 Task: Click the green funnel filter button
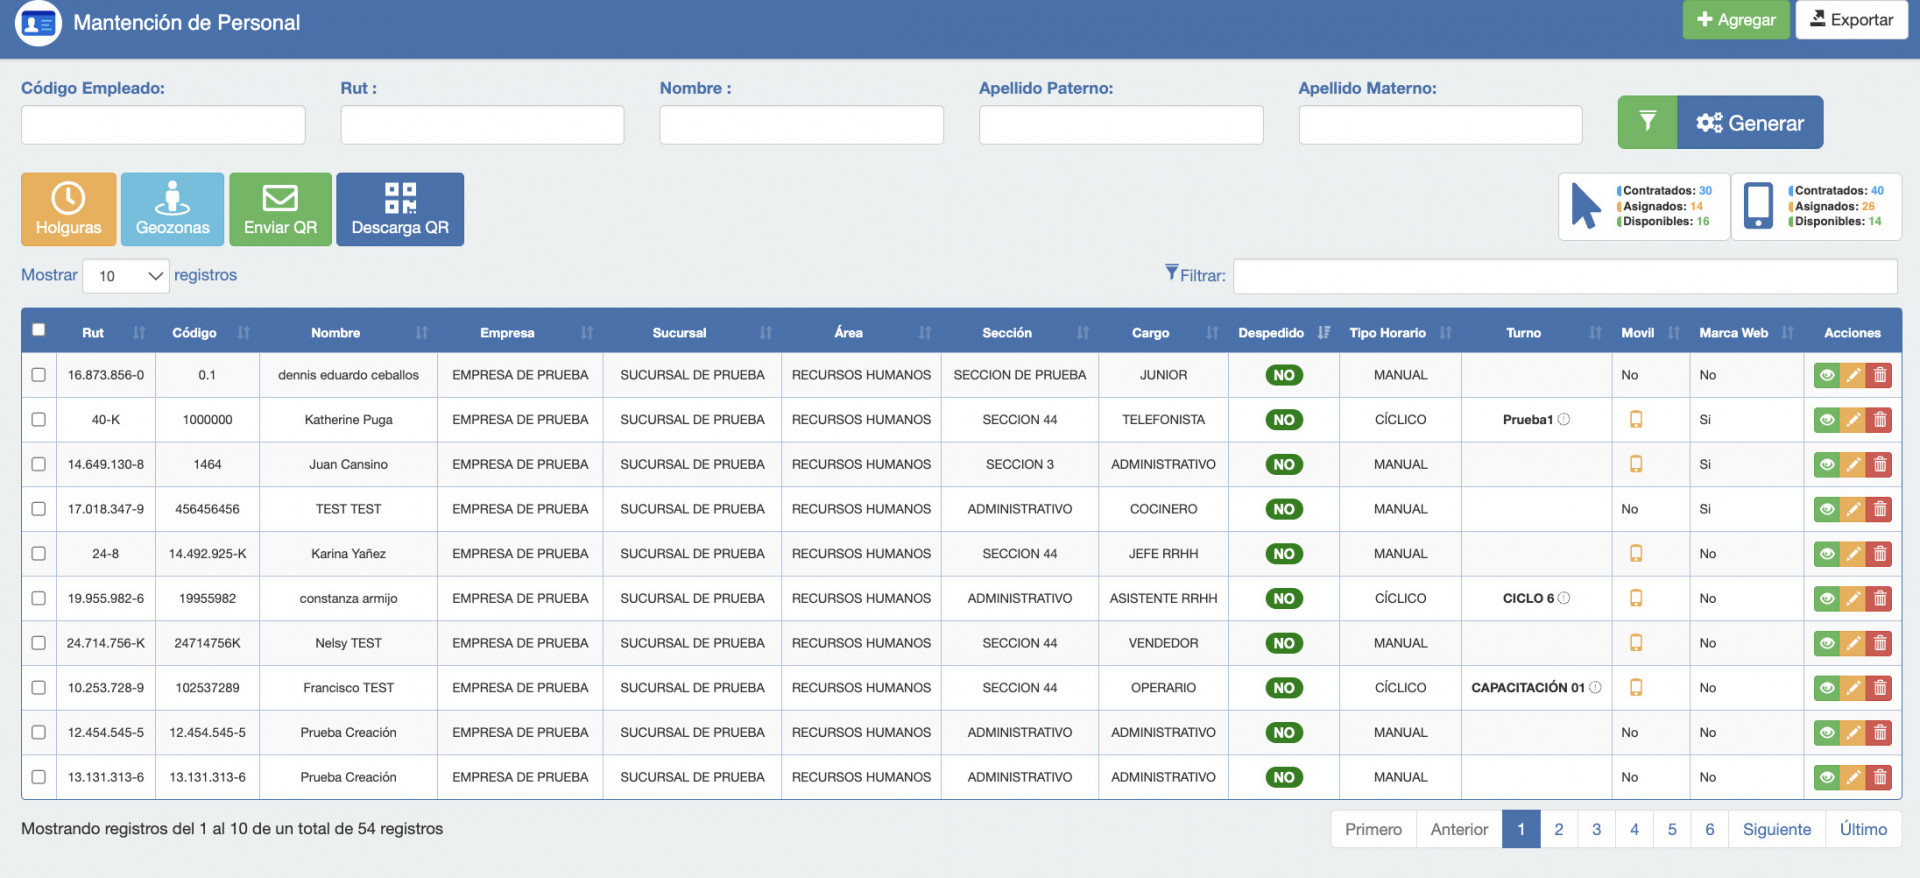1647,122
